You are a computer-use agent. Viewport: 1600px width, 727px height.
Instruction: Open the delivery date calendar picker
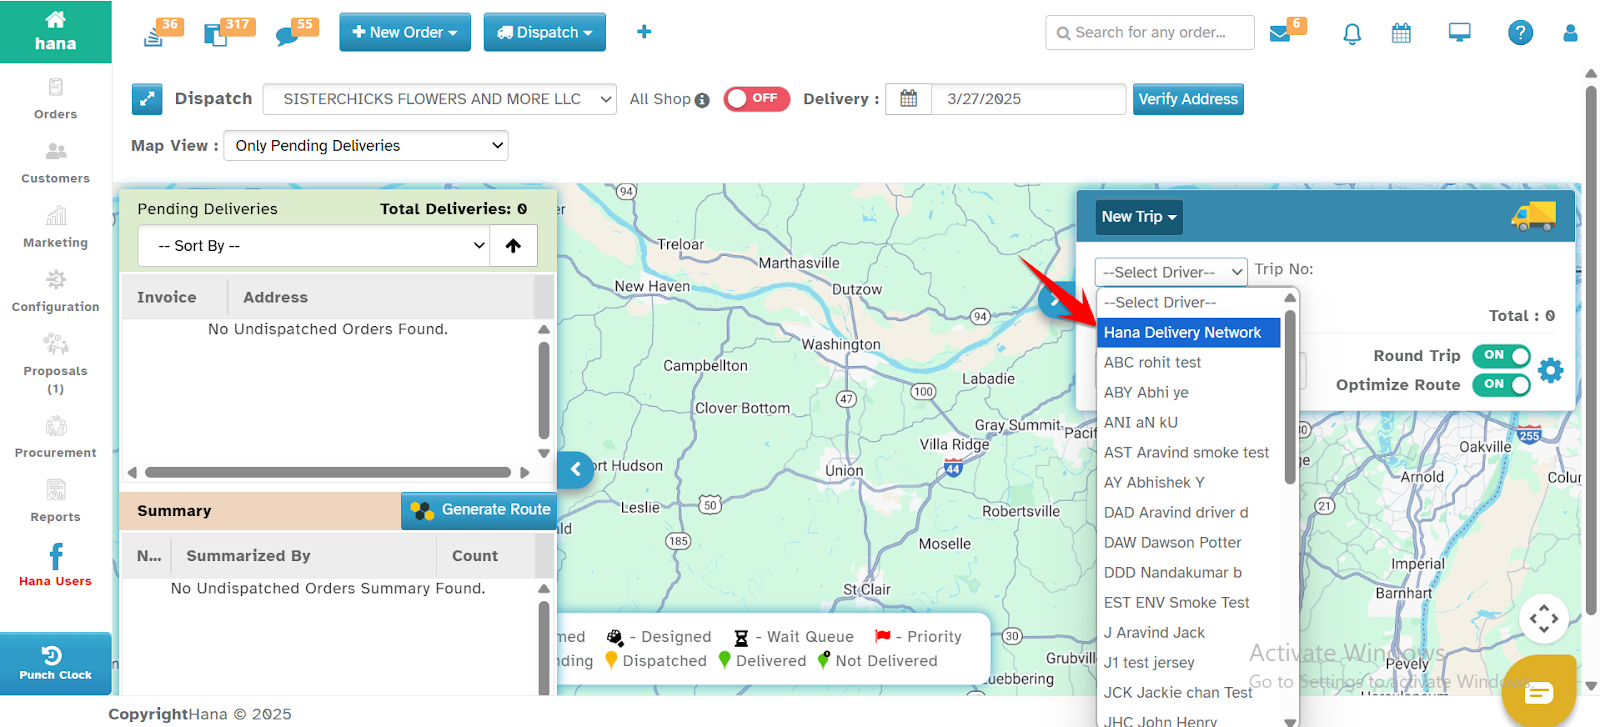pyautogui.click(x=908, y=99)
